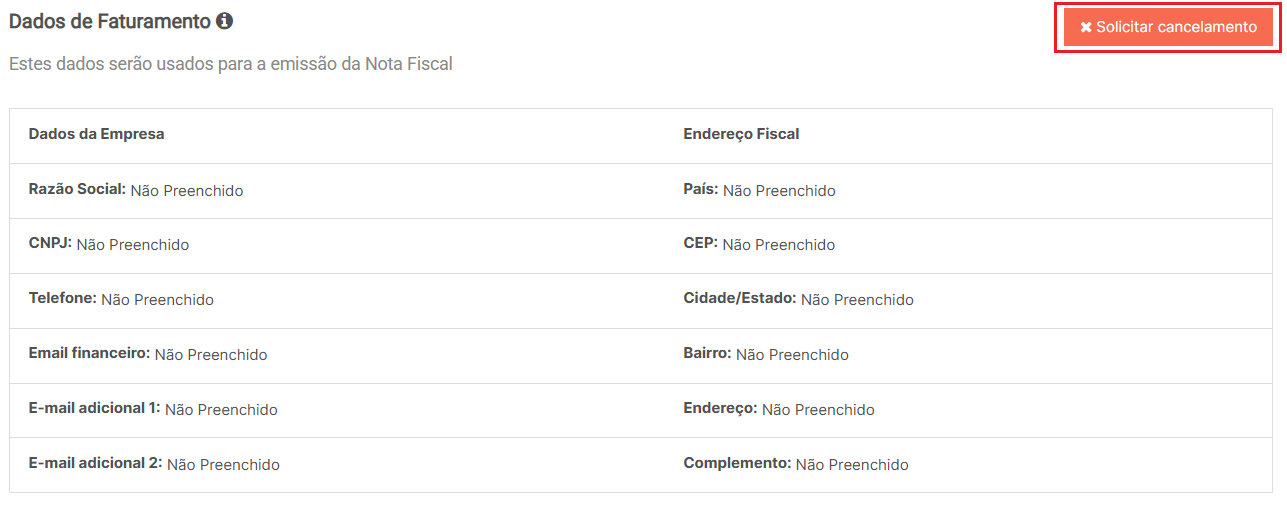This screenshot has height=508, width=1287.
Task: Click the Telefone field label
Action: [62, 299]
